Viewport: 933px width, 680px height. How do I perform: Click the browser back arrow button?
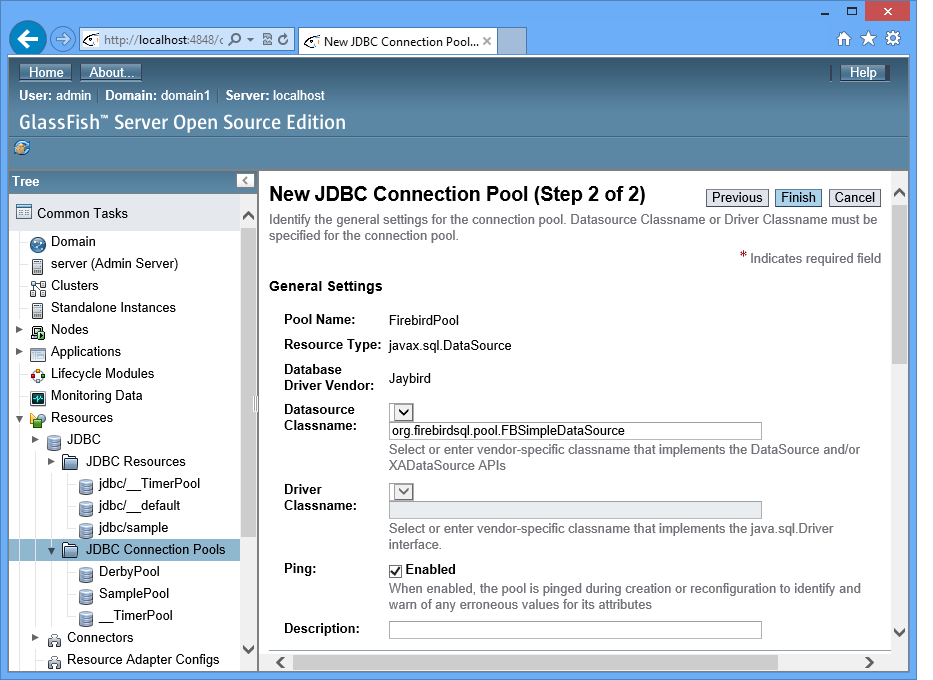coord(28,39)
